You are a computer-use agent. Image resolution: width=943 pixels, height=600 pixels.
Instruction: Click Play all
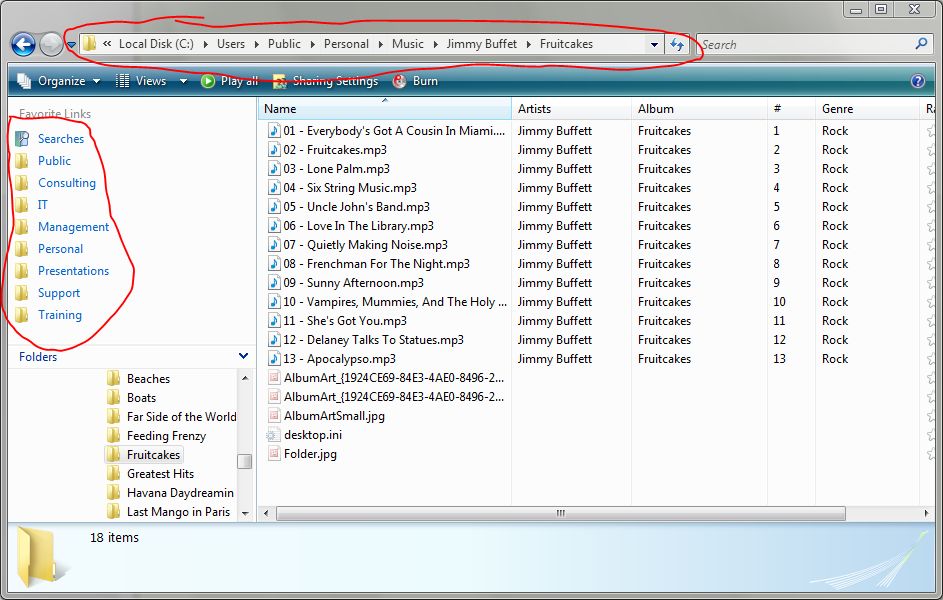pyautogui.click(x=229, y=81)
